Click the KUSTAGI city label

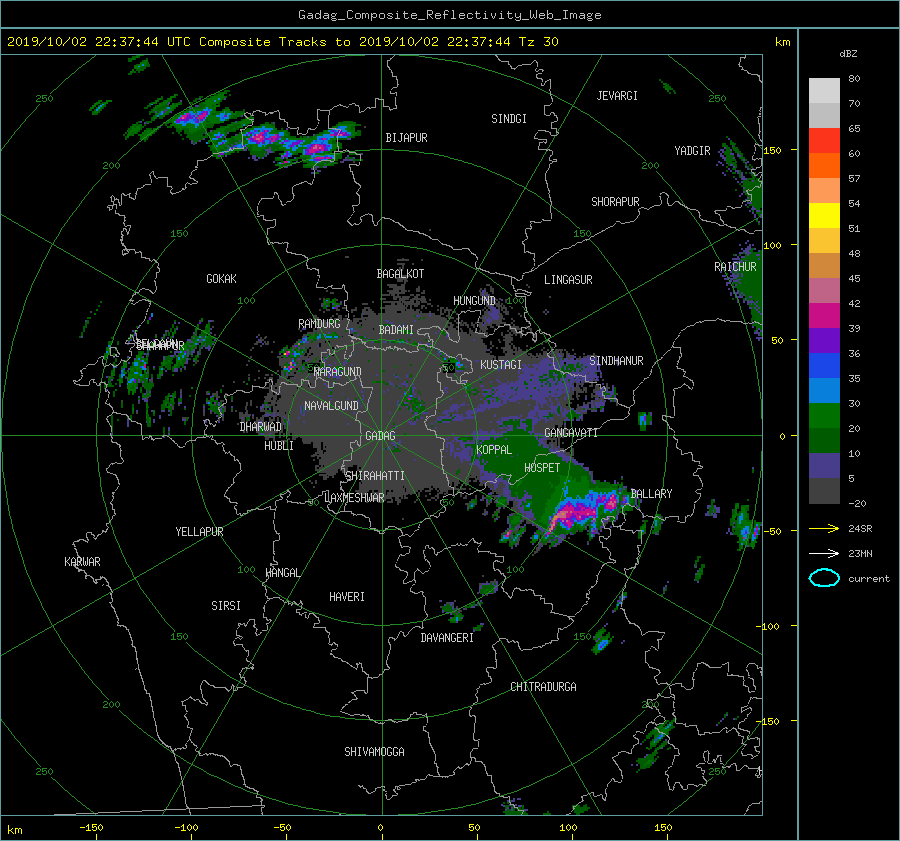501,365
